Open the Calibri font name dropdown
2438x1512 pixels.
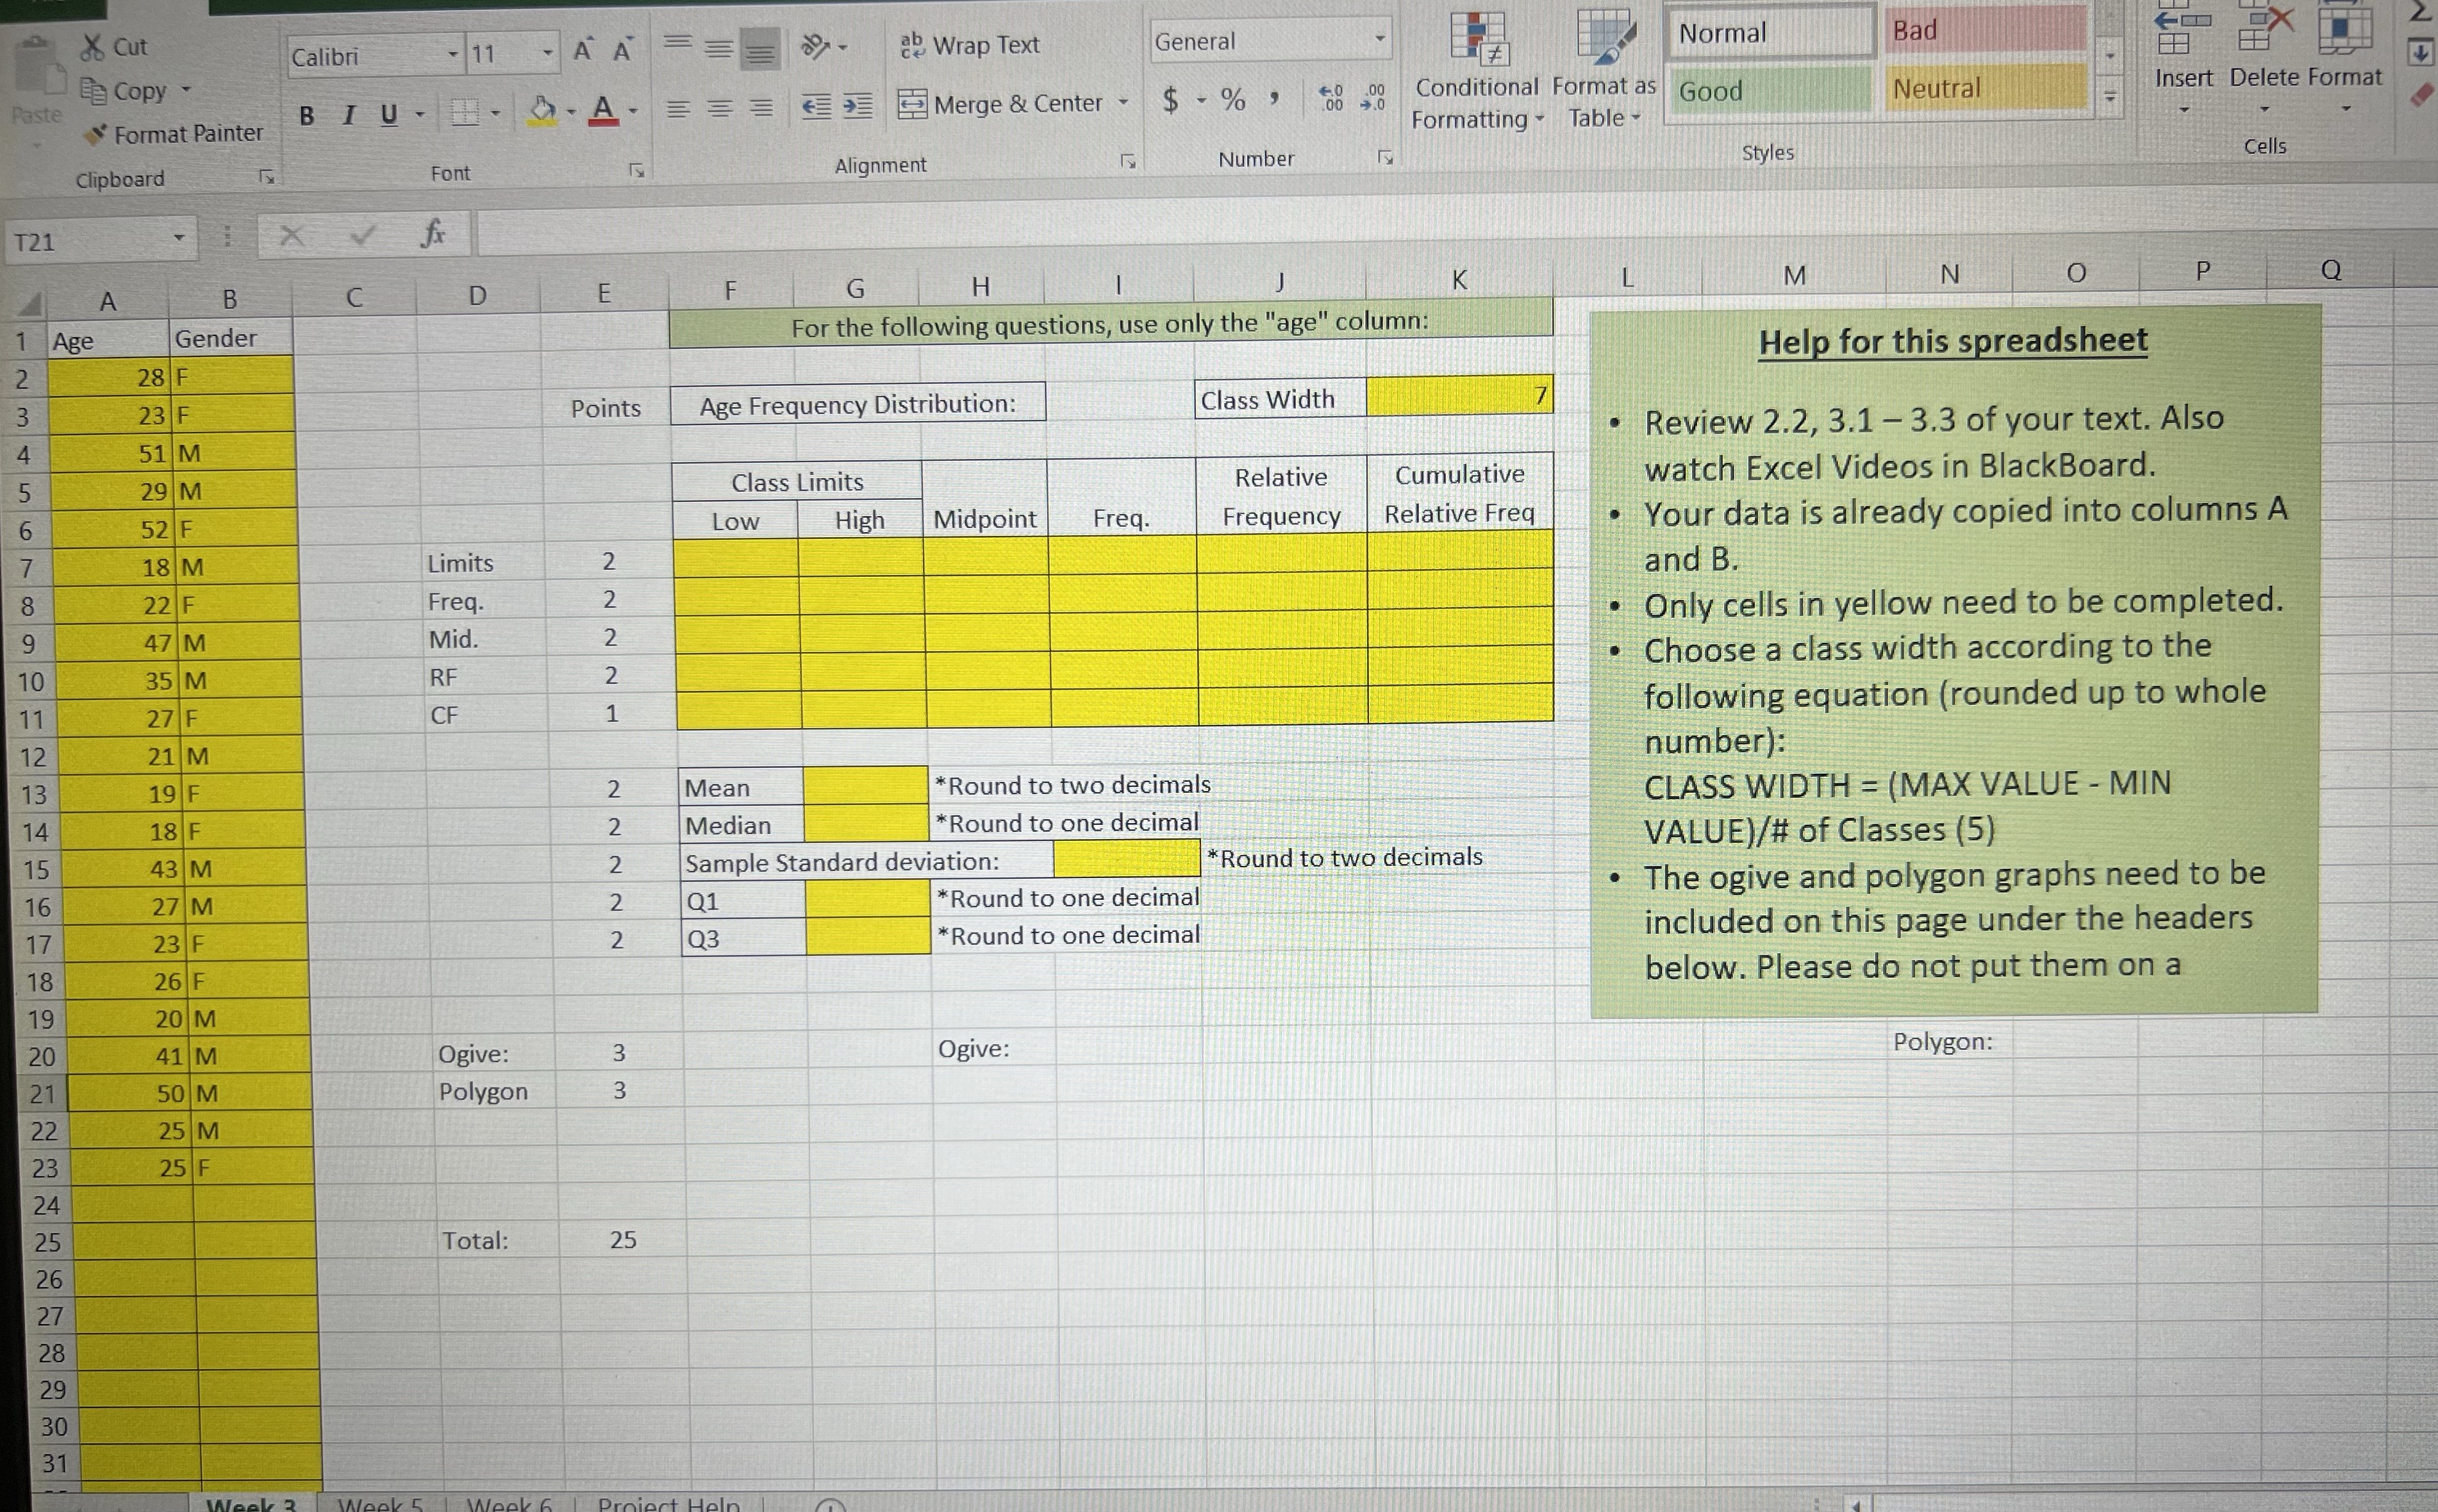[x=453, y=54]
